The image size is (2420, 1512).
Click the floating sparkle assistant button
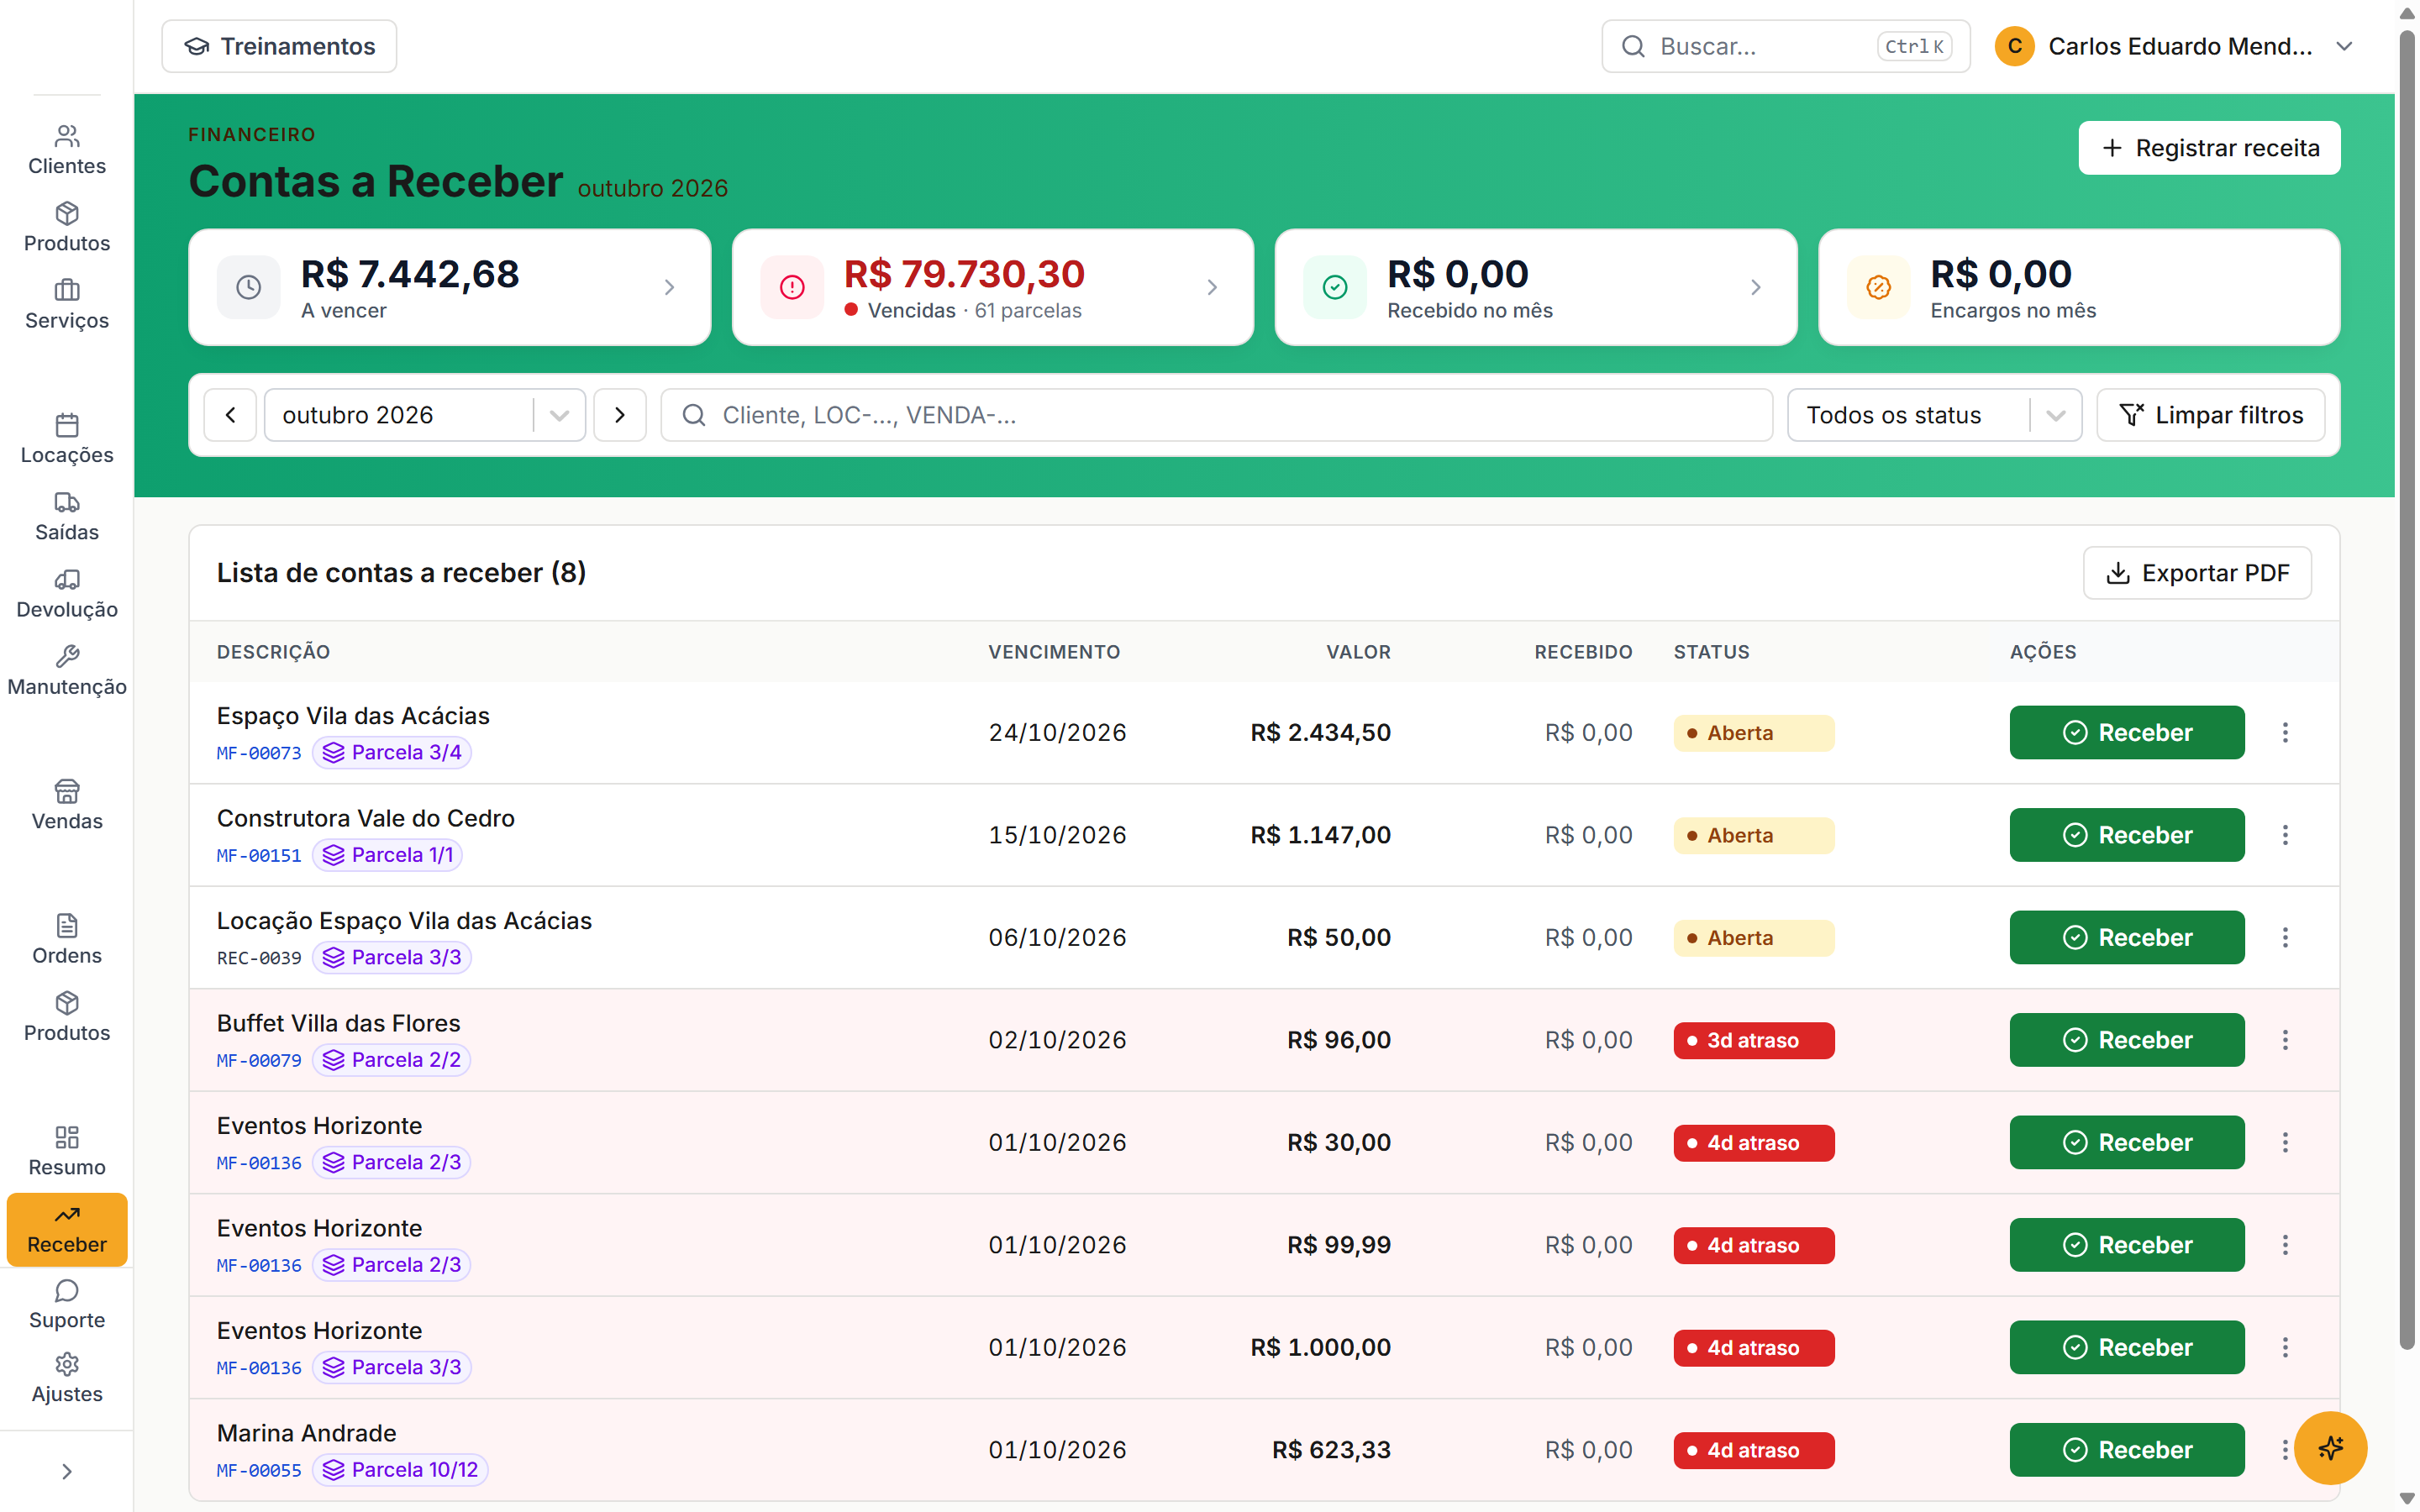click(2330, 1447)
